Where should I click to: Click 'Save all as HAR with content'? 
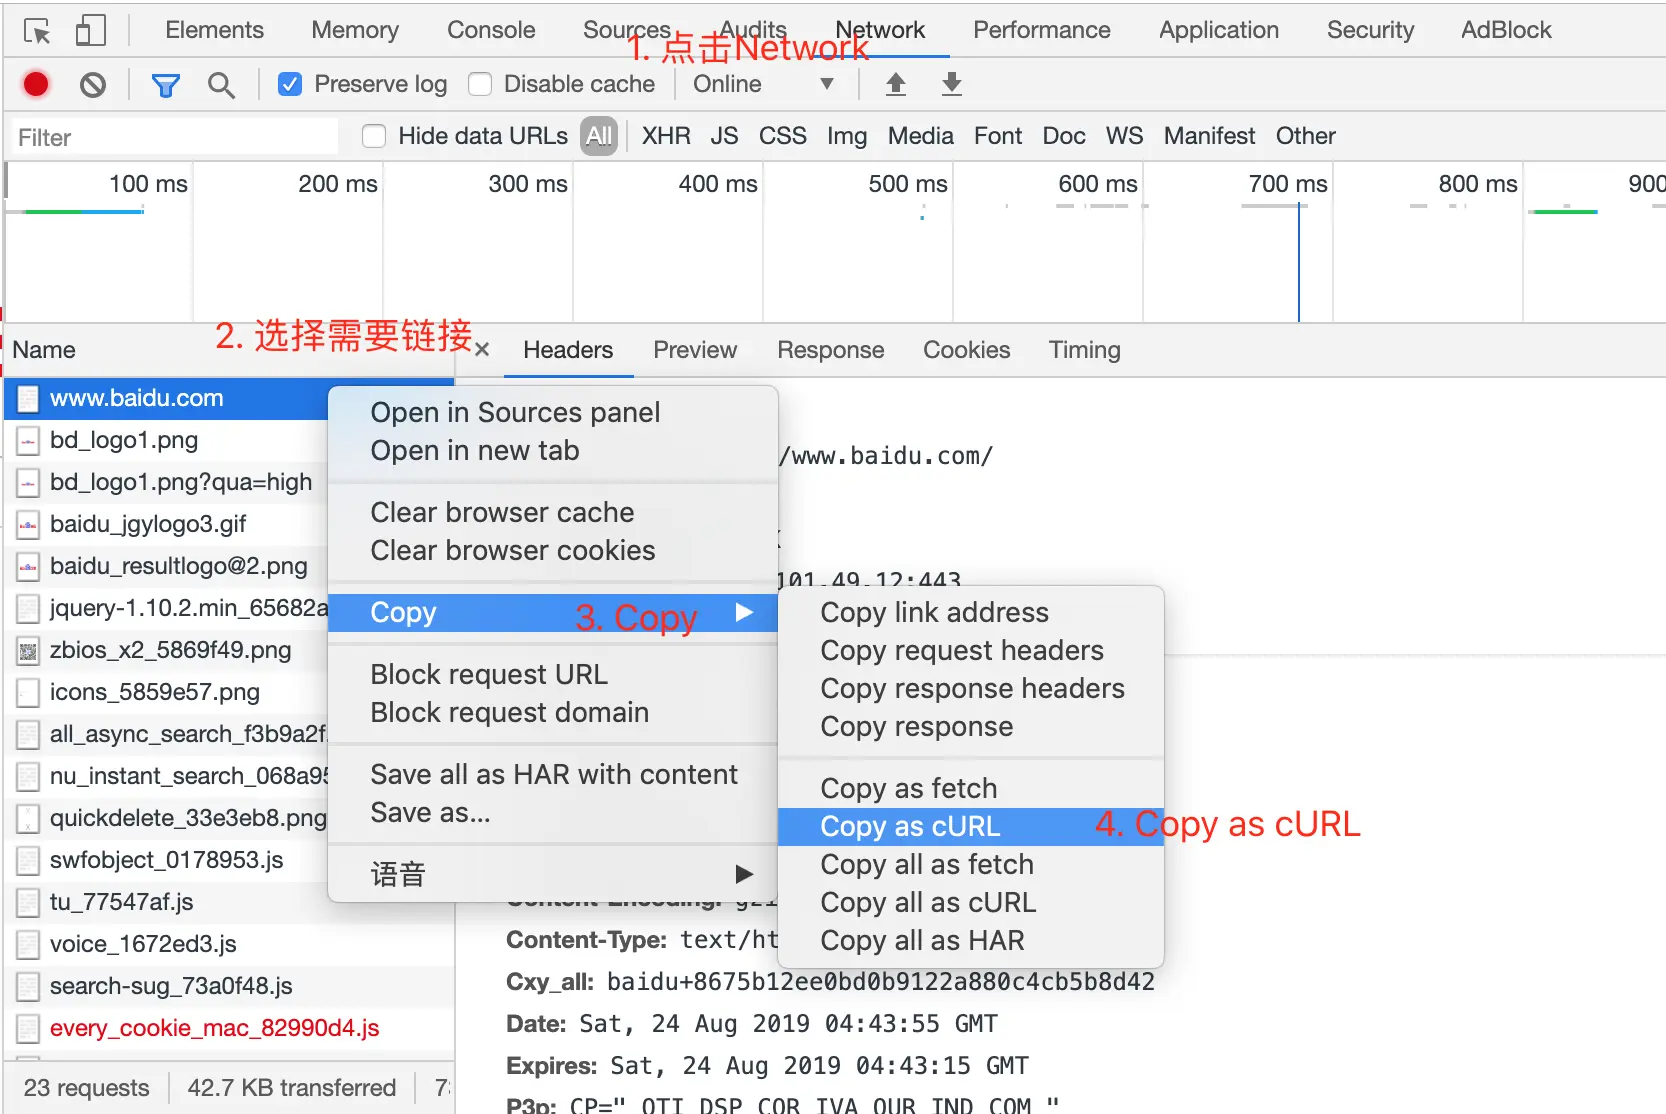click(554, 773)
